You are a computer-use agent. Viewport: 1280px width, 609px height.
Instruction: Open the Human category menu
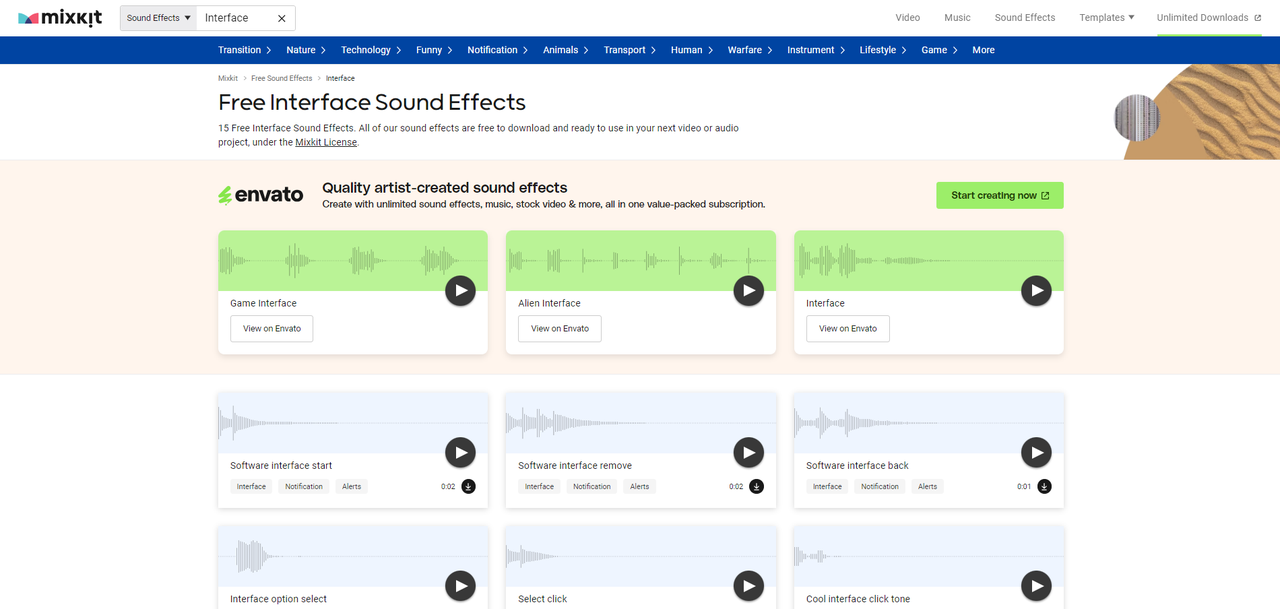[692, 50]
